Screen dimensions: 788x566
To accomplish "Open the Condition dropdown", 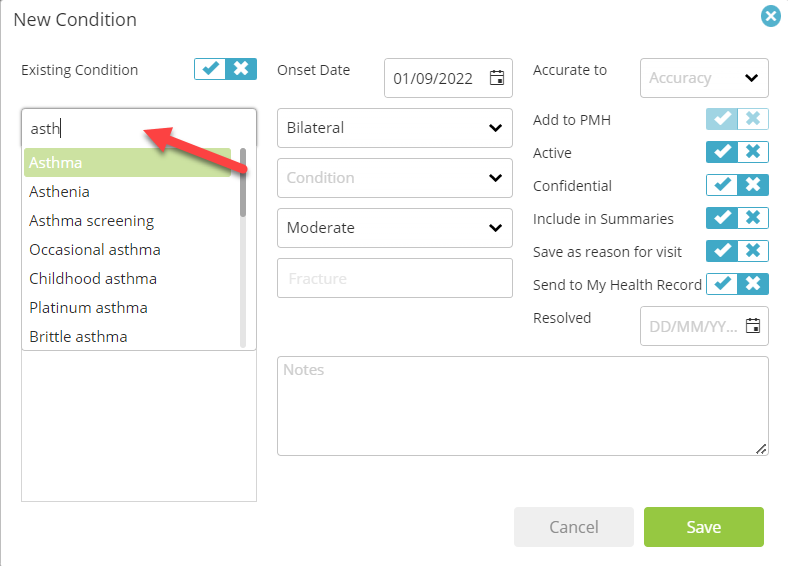I will [x=395, y=178].
